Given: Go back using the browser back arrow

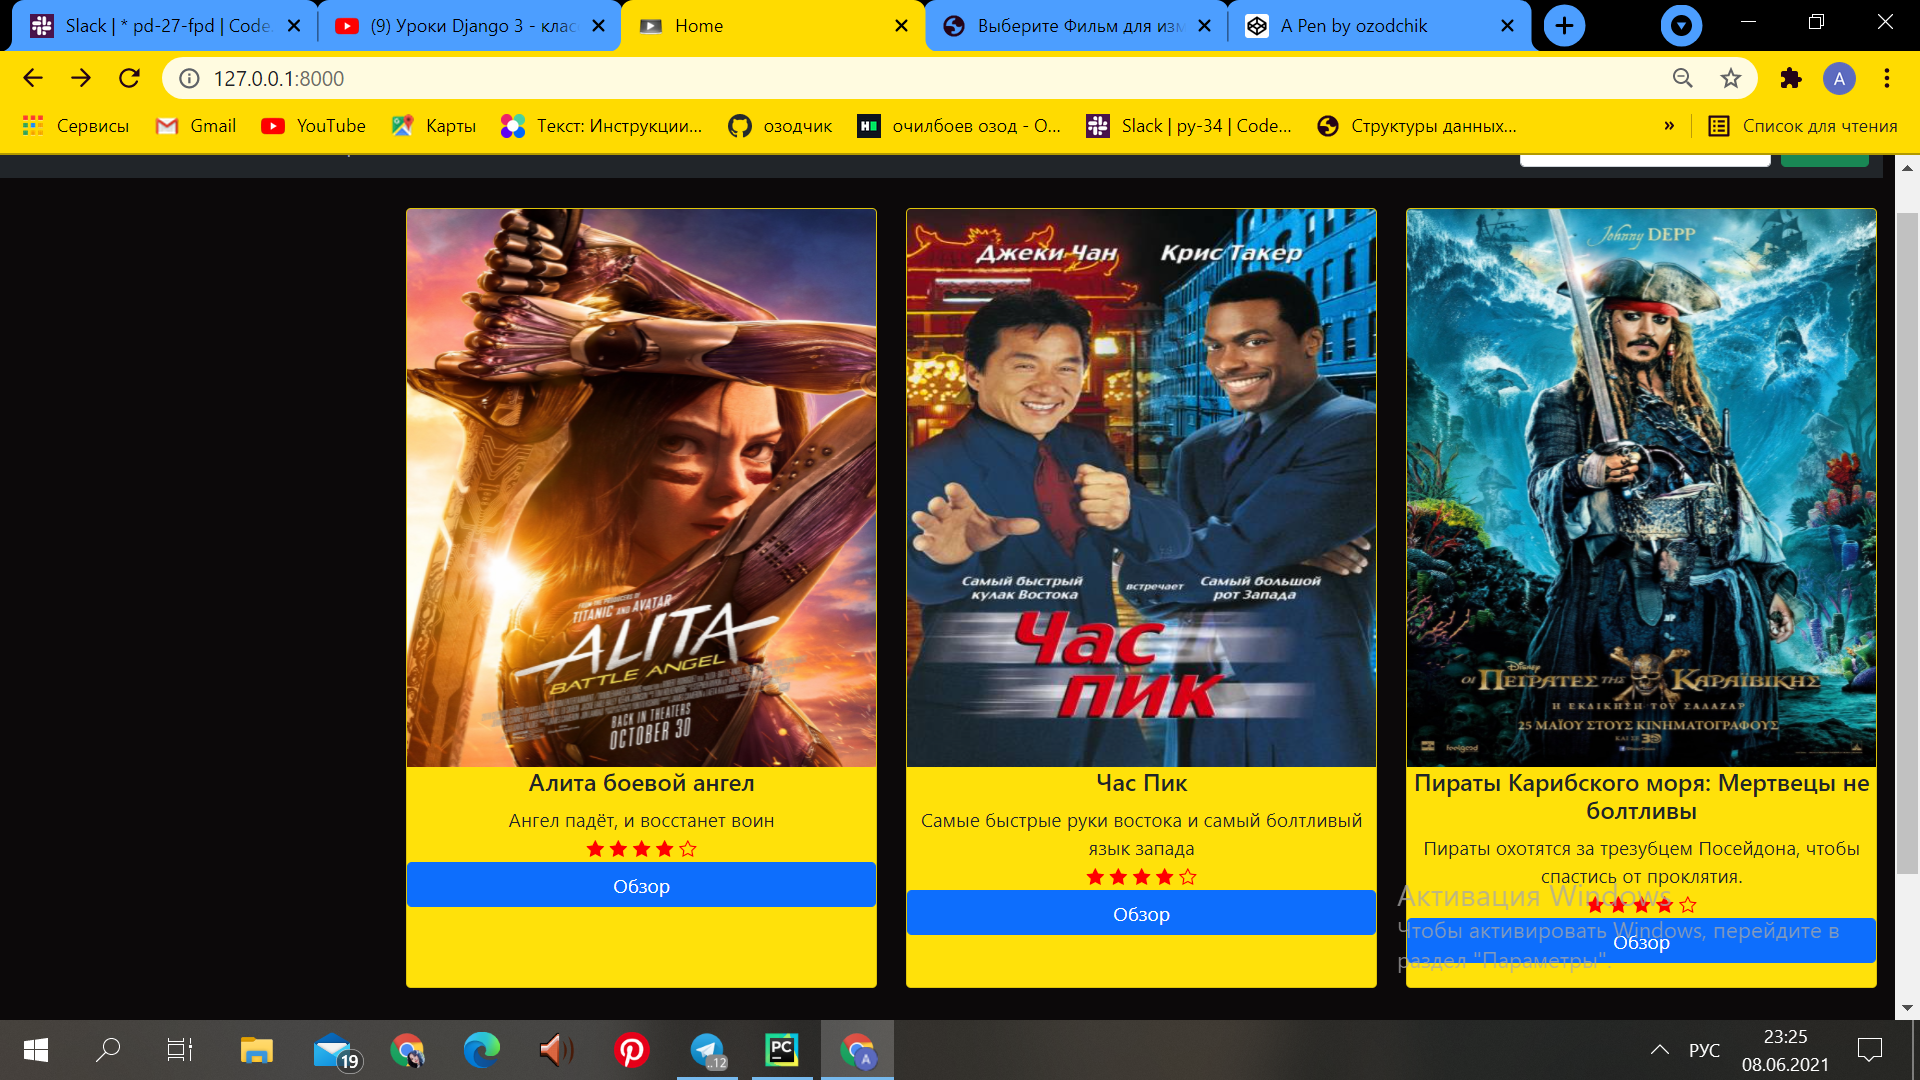Looking at the screenshot, I should tap(33, 78).
